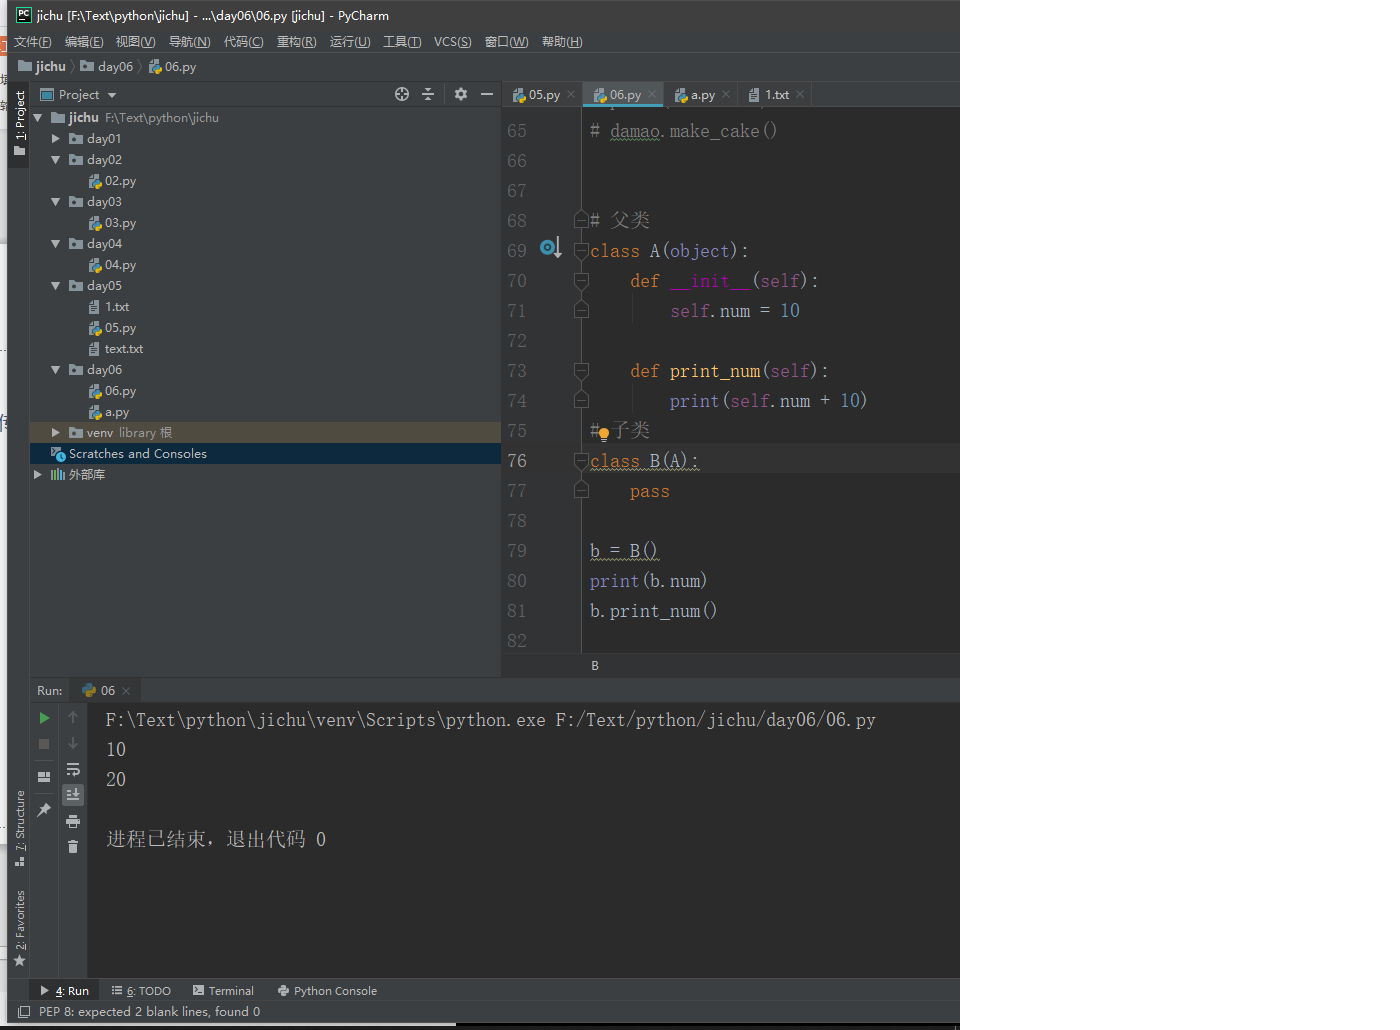Screen dimensions: 1400x1030
Task: Close the 05.py editor tab
Action: click(571, 94)
